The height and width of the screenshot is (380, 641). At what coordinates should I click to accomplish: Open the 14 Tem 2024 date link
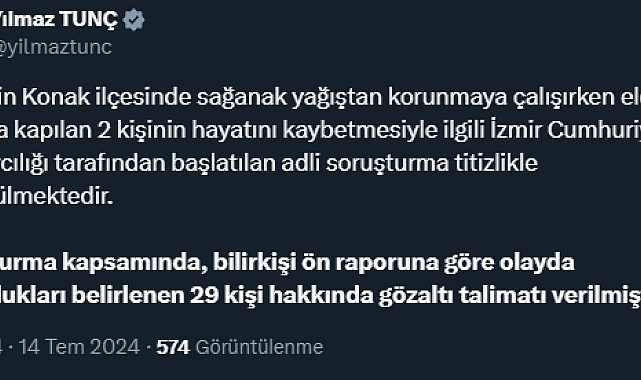point(79,347)
